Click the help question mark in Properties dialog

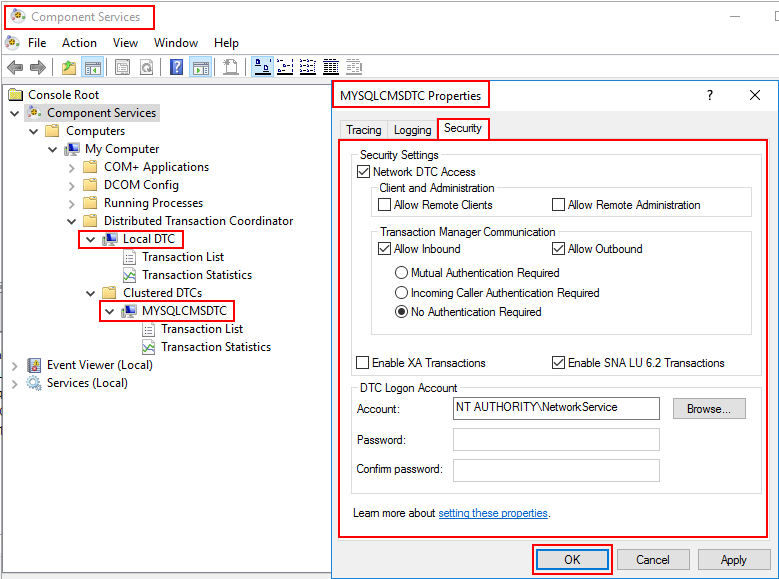click(x=710, y=95)
